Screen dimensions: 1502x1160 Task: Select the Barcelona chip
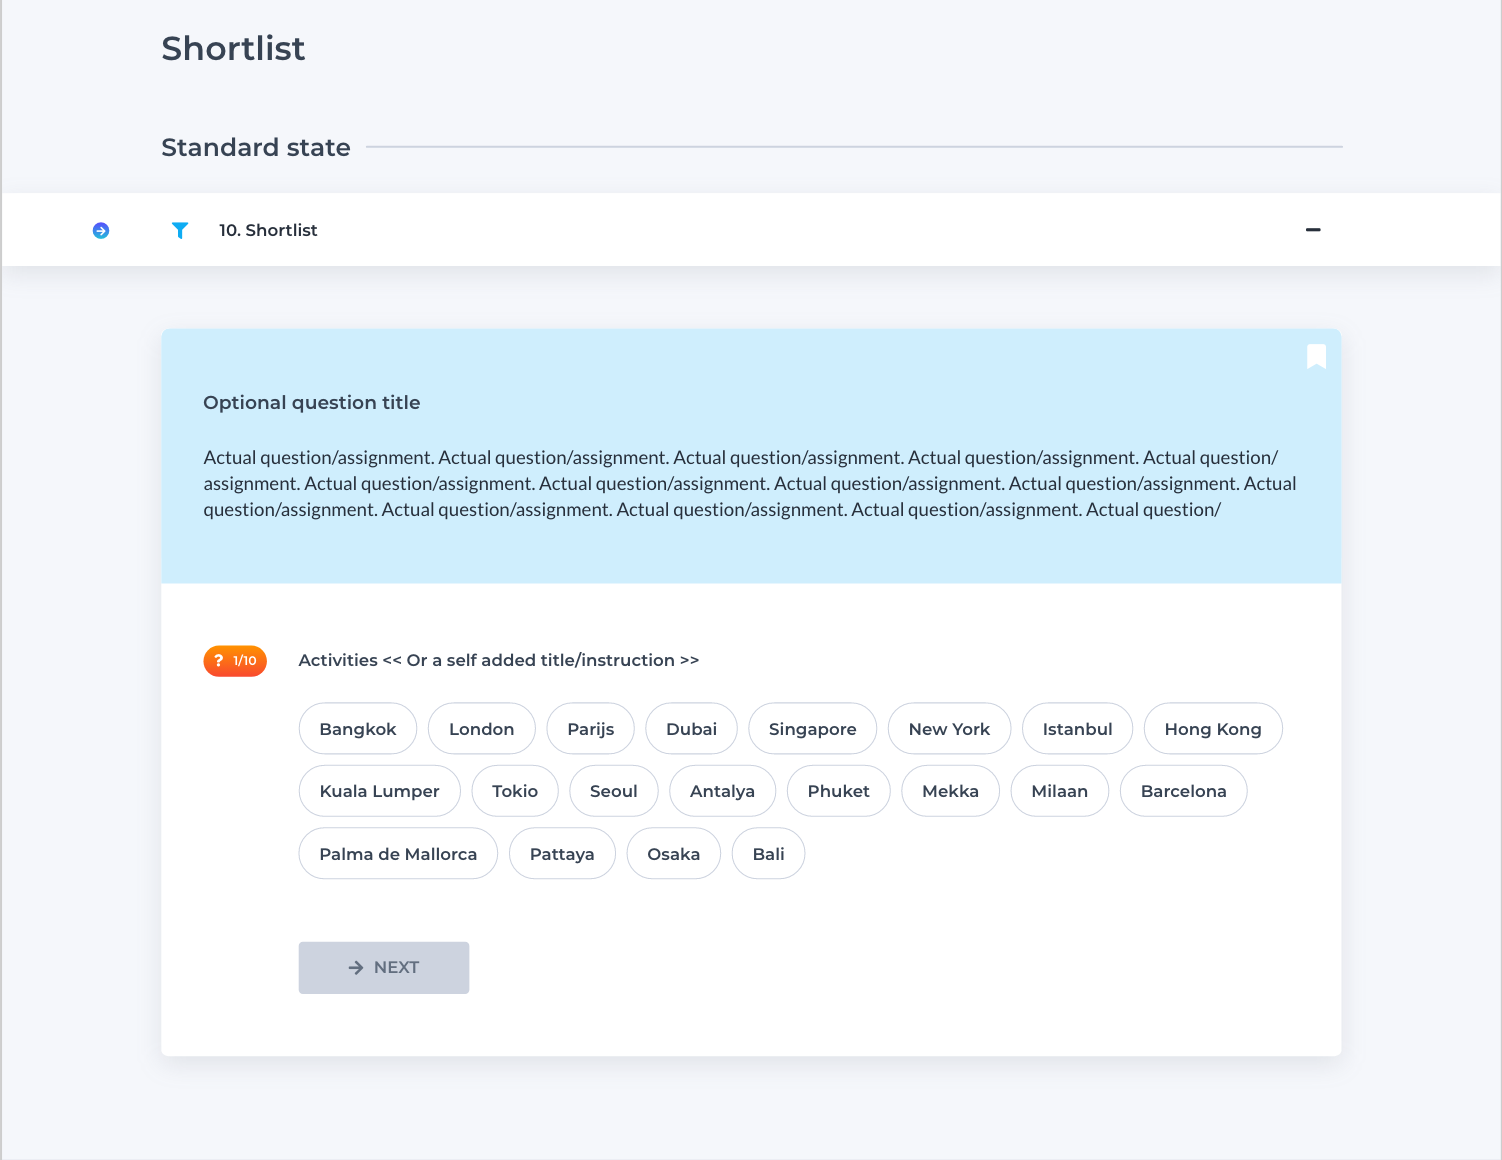click(1184, 791)
